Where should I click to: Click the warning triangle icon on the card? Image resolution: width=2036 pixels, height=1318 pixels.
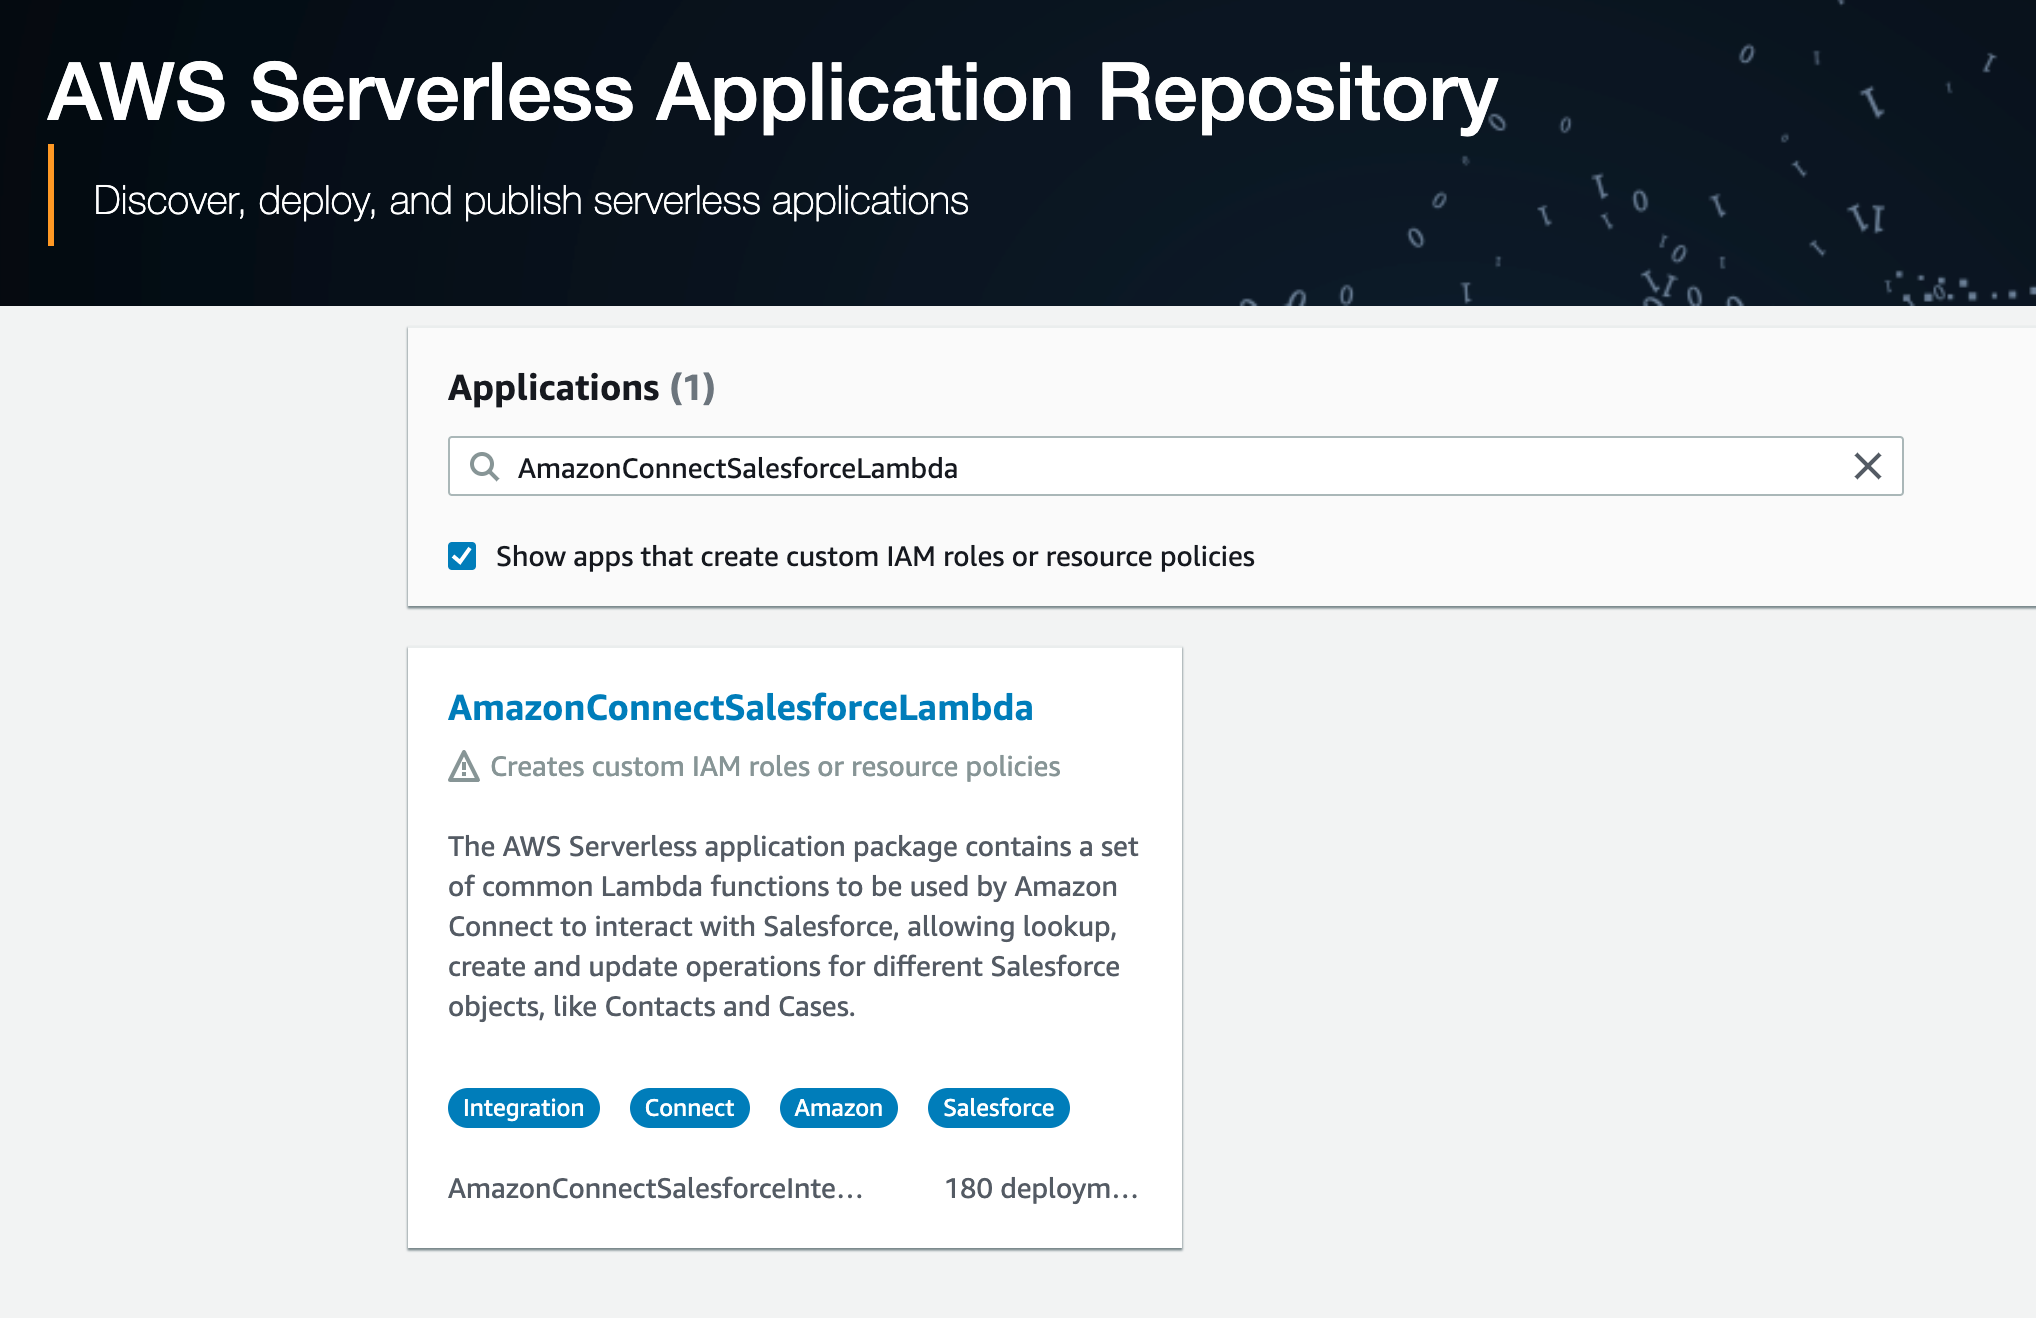click(464, 767)
